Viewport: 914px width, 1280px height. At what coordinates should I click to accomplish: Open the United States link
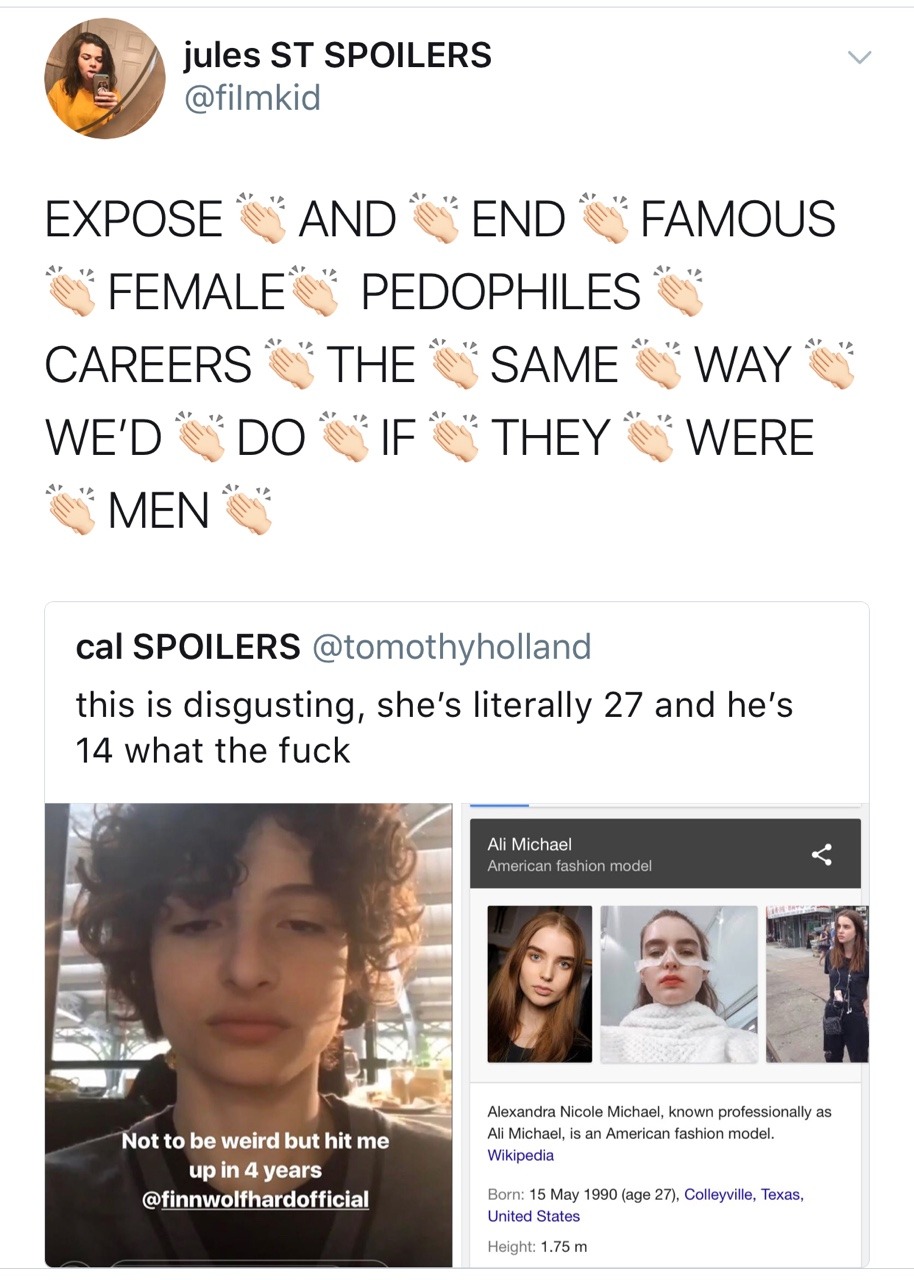click(x=533, y=1216)
